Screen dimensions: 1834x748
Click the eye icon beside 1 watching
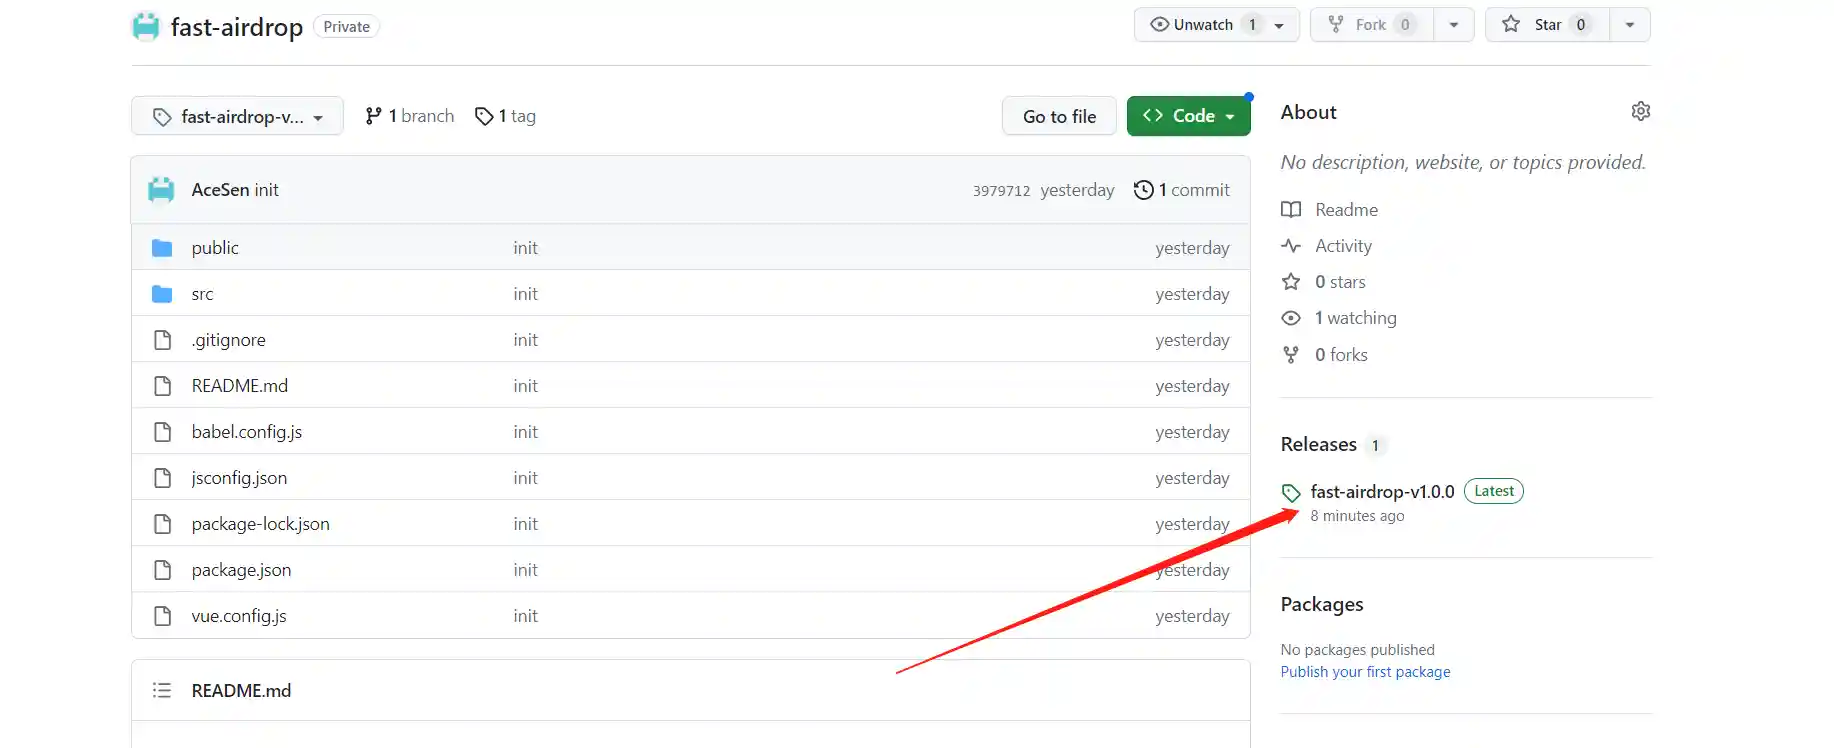pos(1291,318)
